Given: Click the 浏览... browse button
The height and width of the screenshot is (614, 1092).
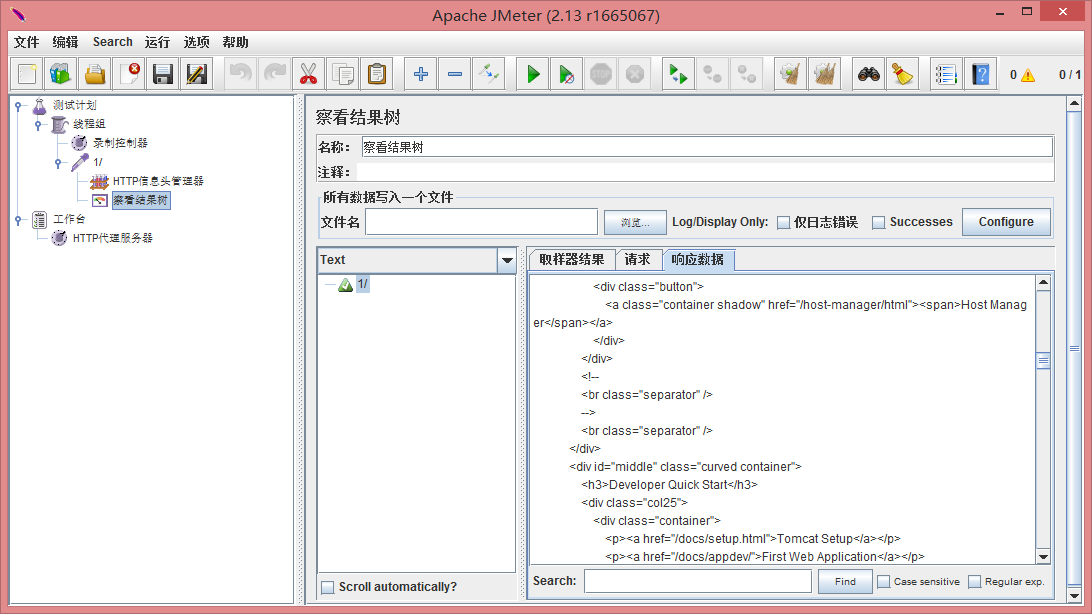Looking at the screenshot, I should coord(635,223).
